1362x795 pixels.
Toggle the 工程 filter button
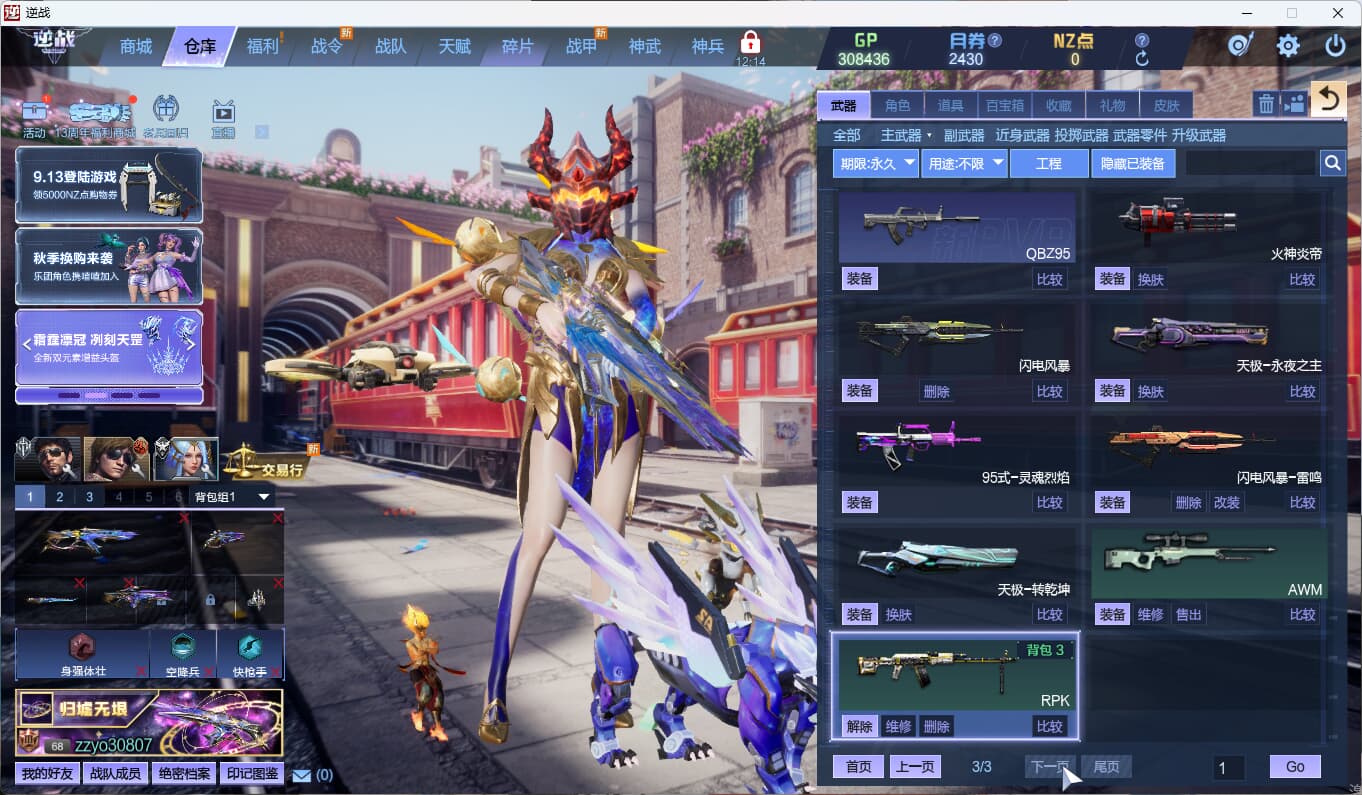point(1048,163)
